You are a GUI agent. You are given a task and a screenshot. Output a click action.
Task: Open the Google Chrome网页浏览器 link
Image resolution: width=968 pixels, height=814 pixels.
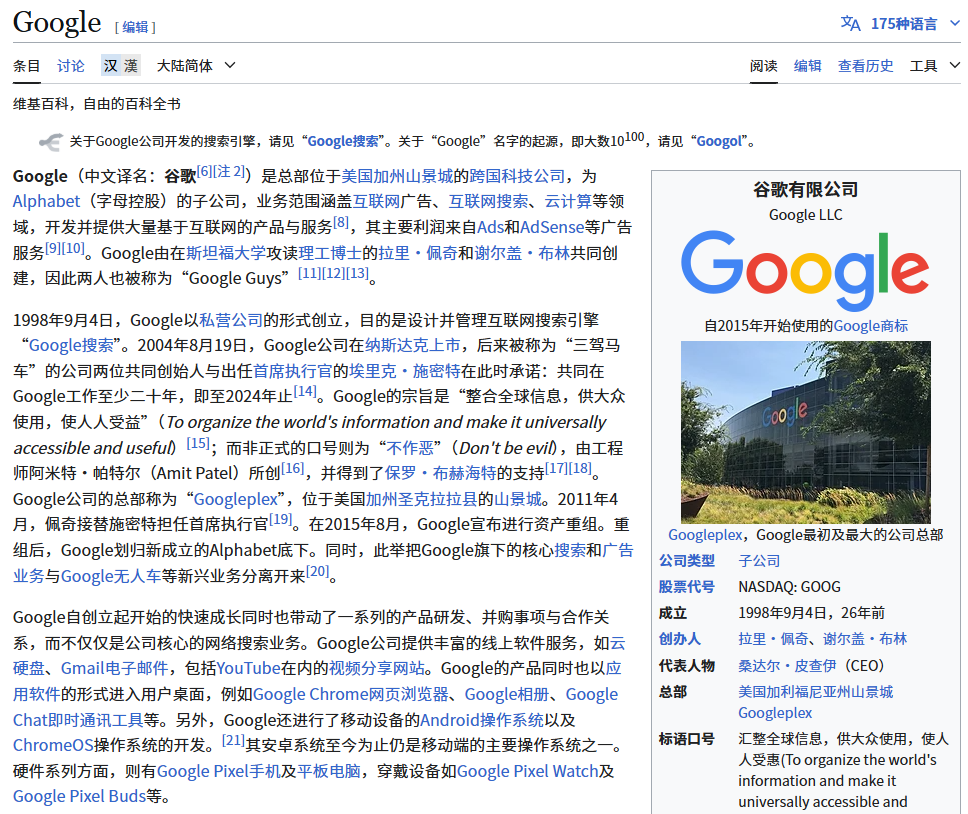tap(351, 694)
